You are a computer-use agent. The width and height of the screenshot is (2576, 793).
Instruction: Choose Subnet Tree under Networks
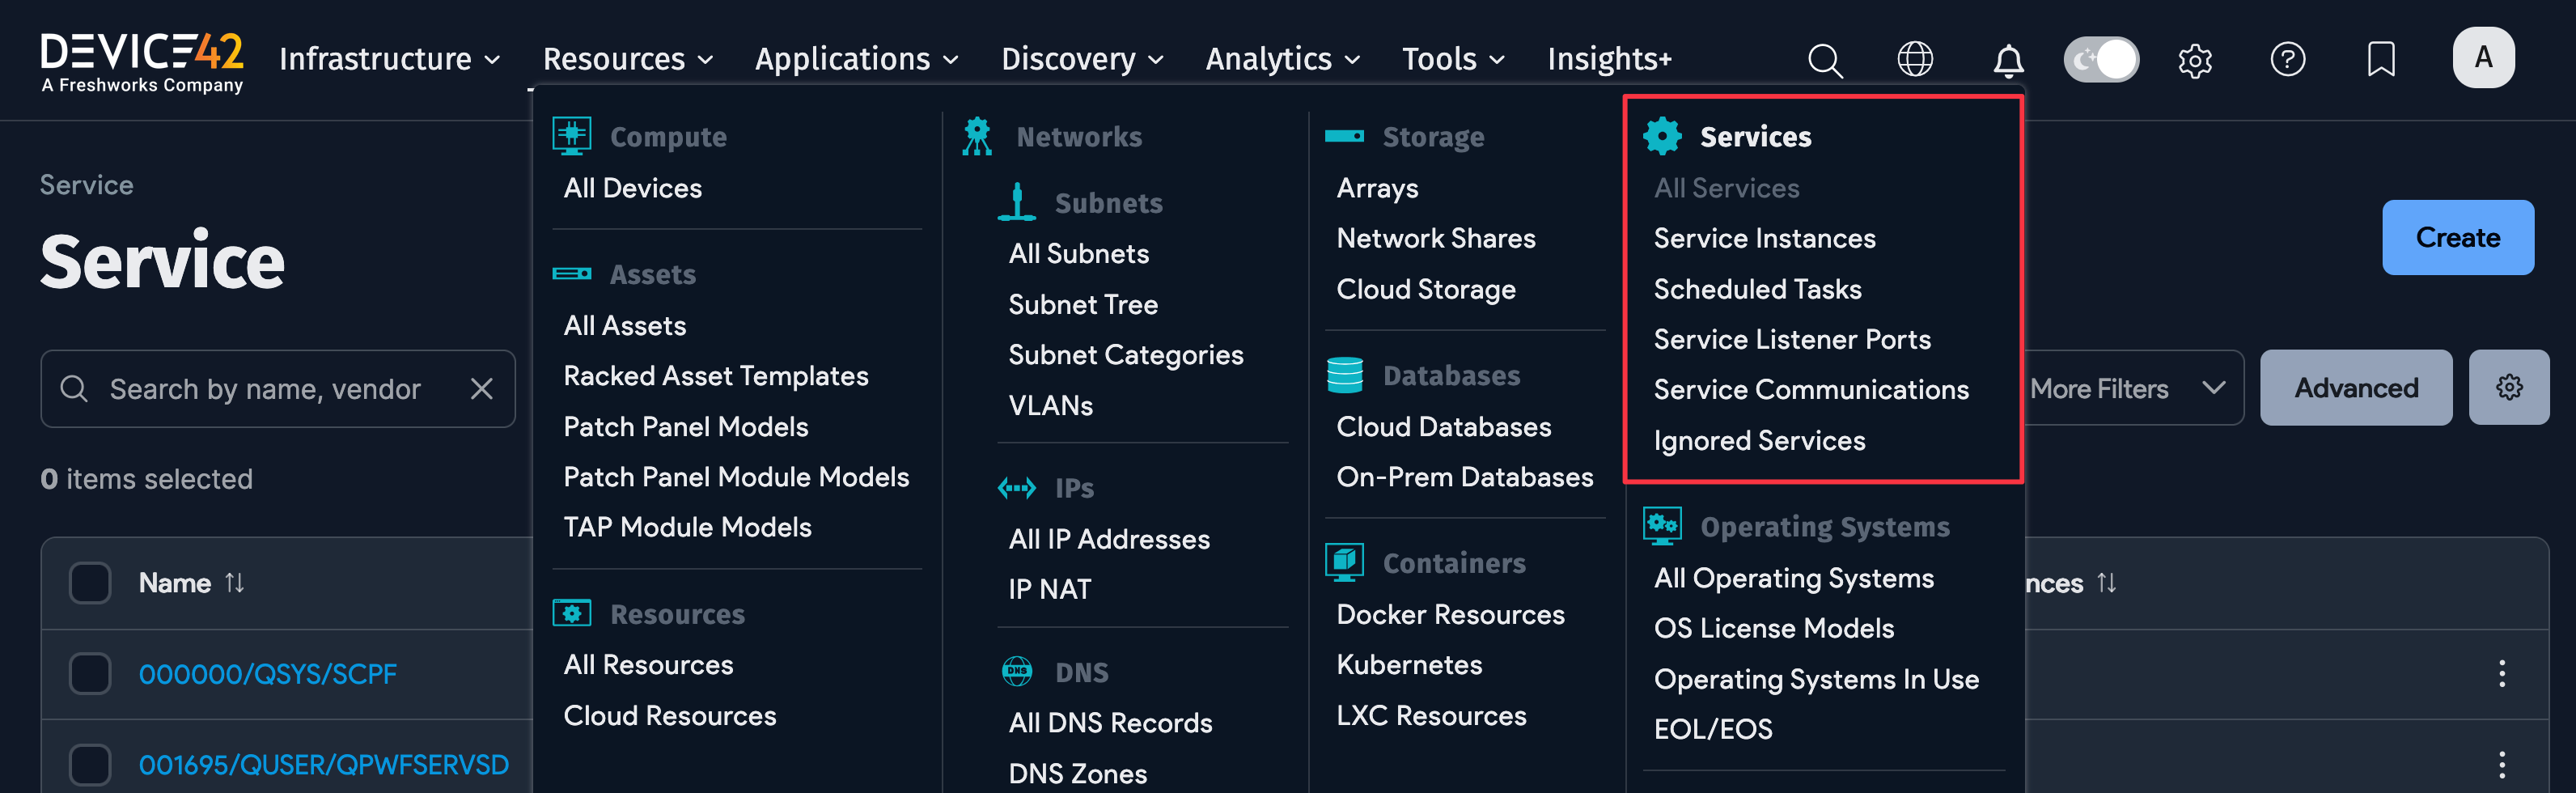pyautogui.click(x=1082, y=305)
